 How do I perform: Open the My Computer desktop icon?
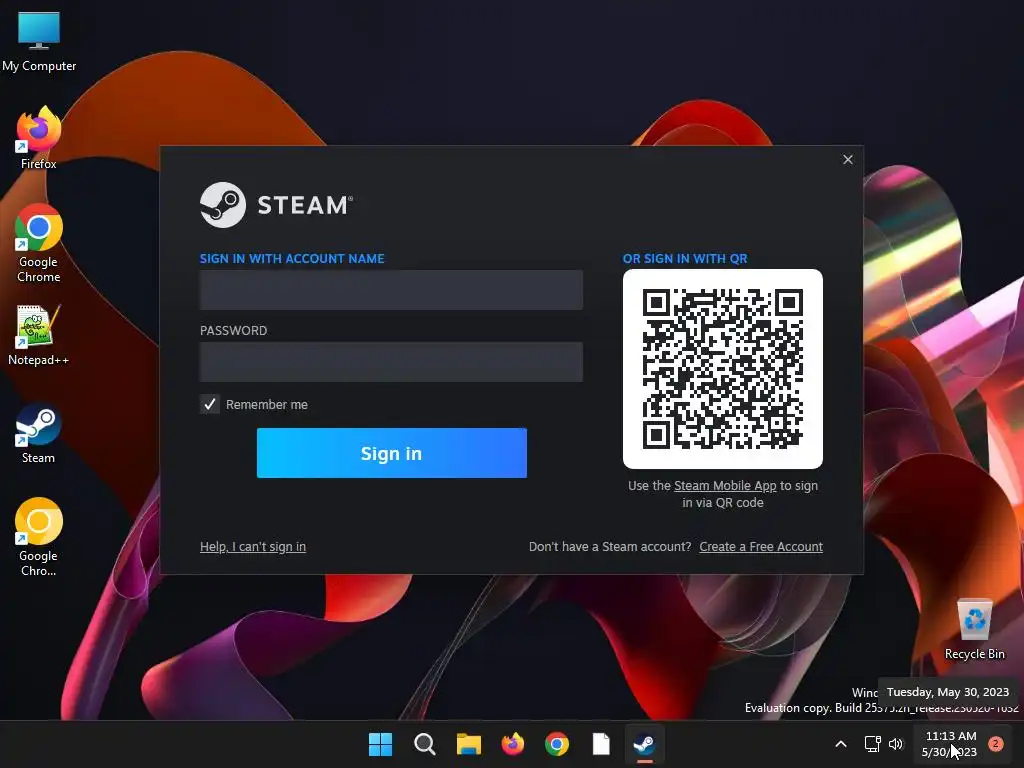(39, 40)
